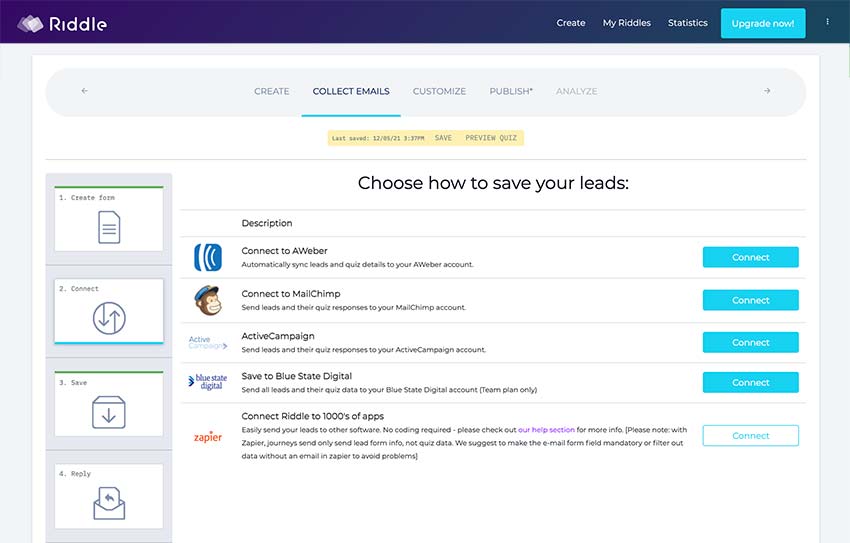Click the MailChimp monkey logo
850x543 pixels.
(208, 300)
